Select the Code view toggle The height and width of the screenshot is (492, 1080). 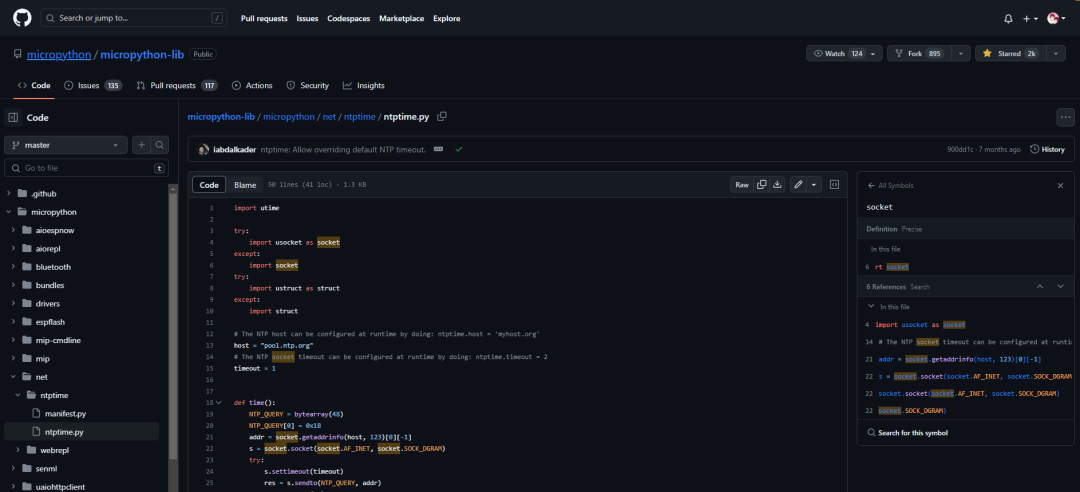point(209,185)
